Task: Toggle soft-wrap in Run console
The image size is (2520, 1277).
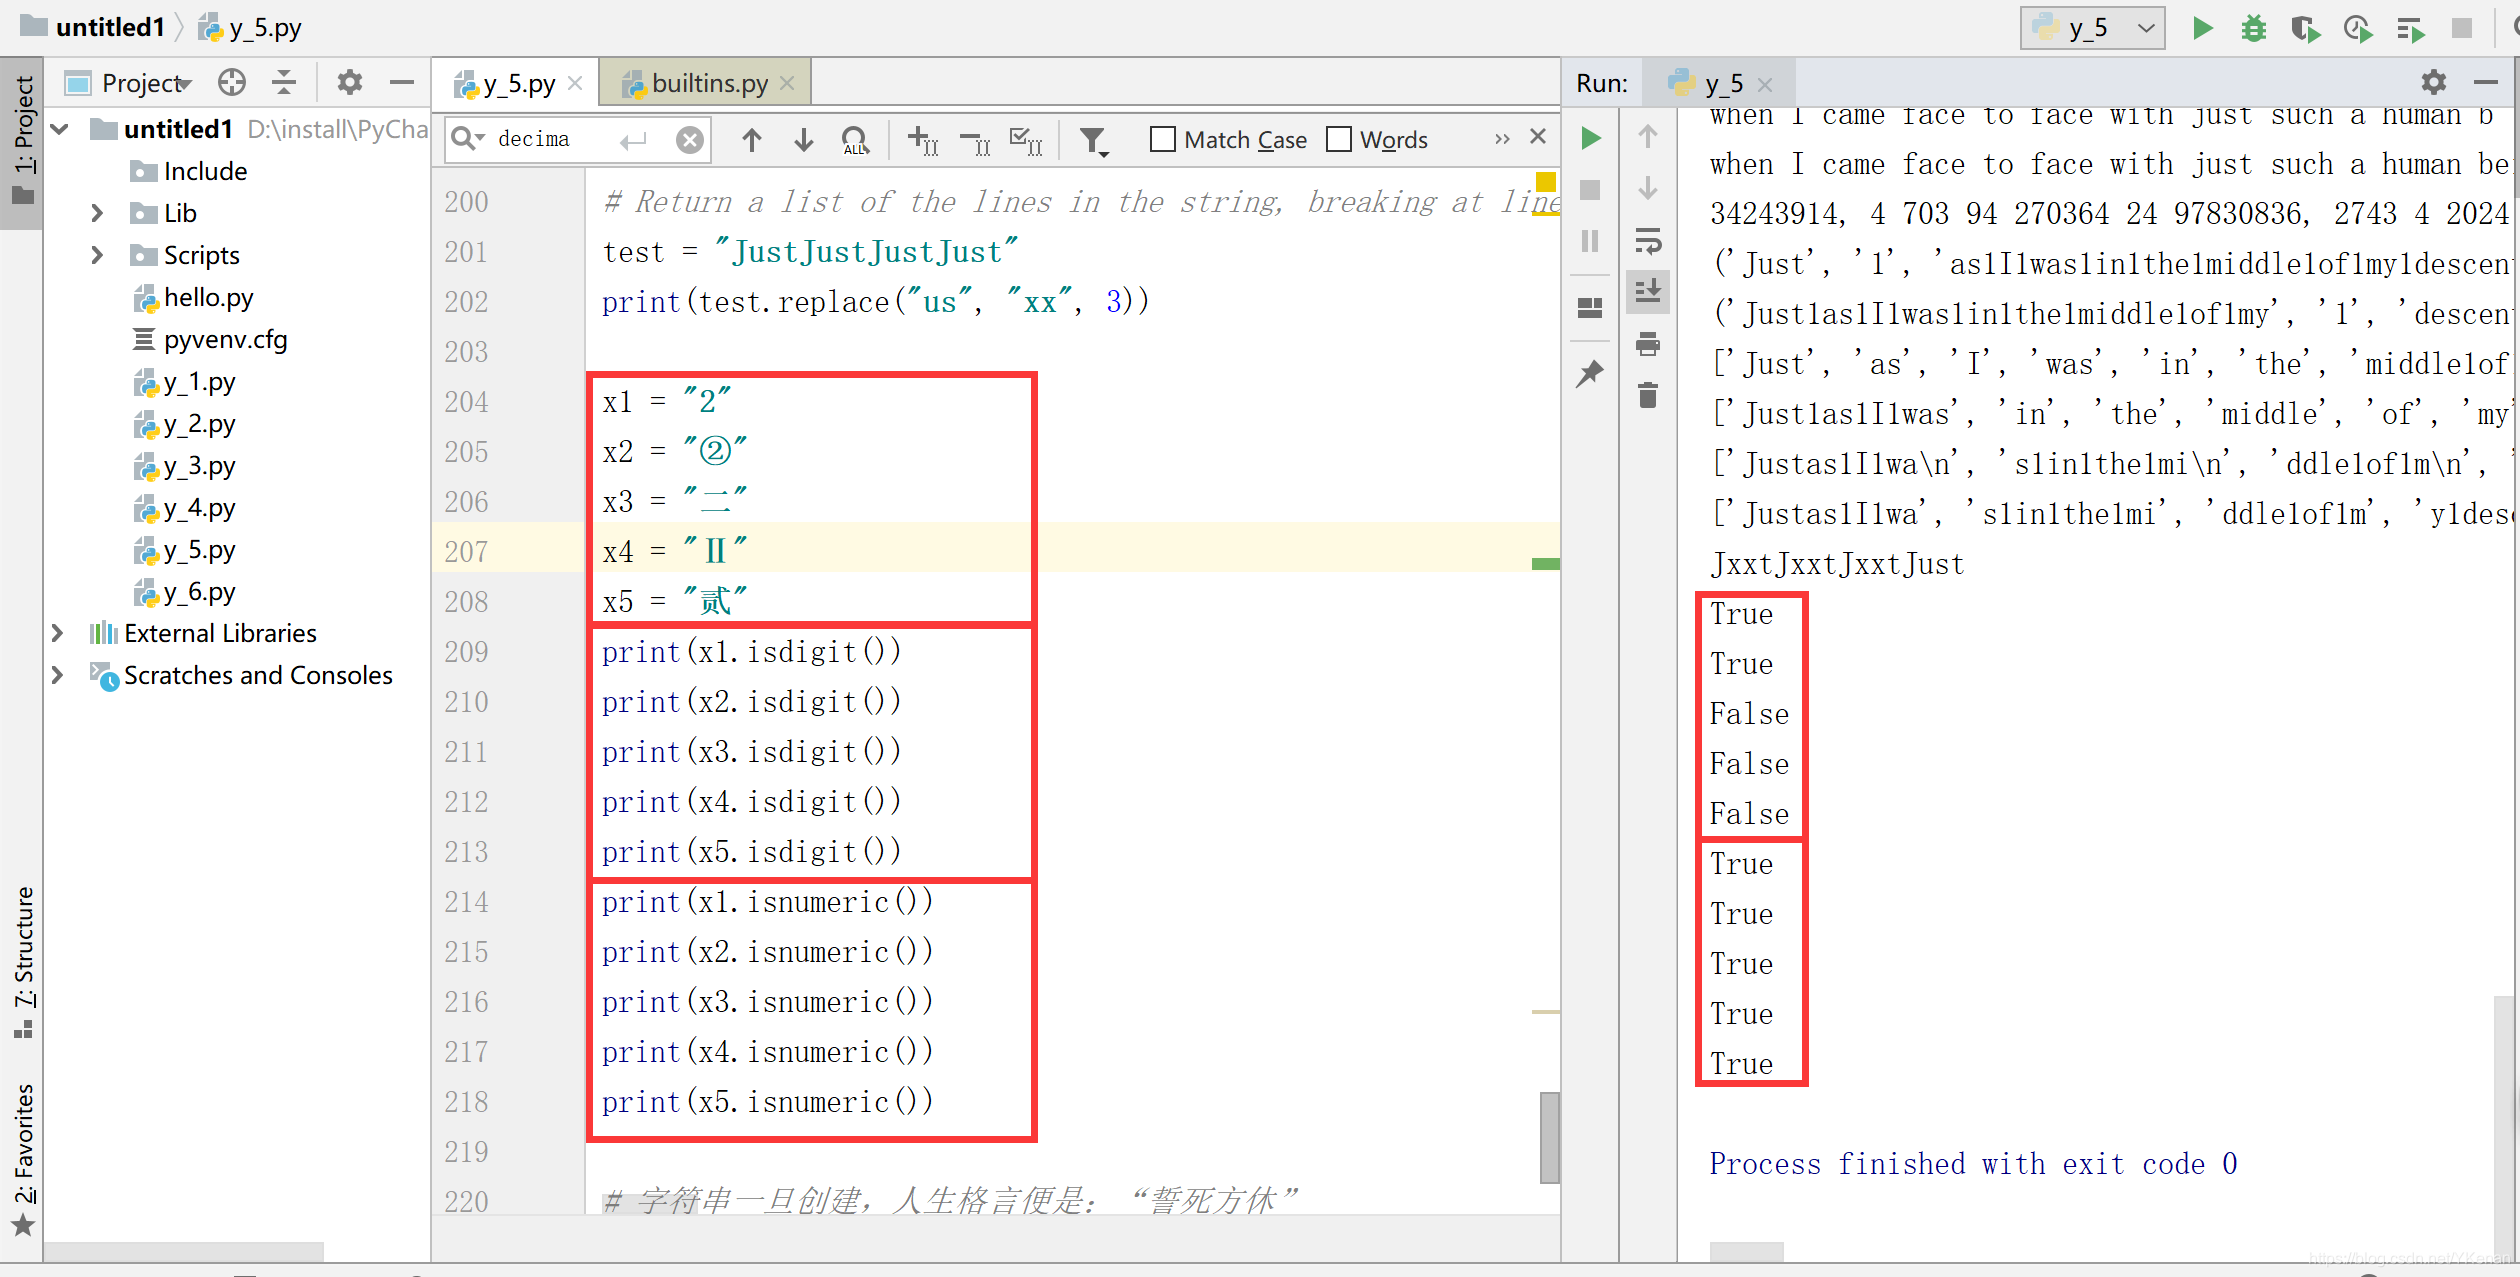Action: (x=1648, y=241)
